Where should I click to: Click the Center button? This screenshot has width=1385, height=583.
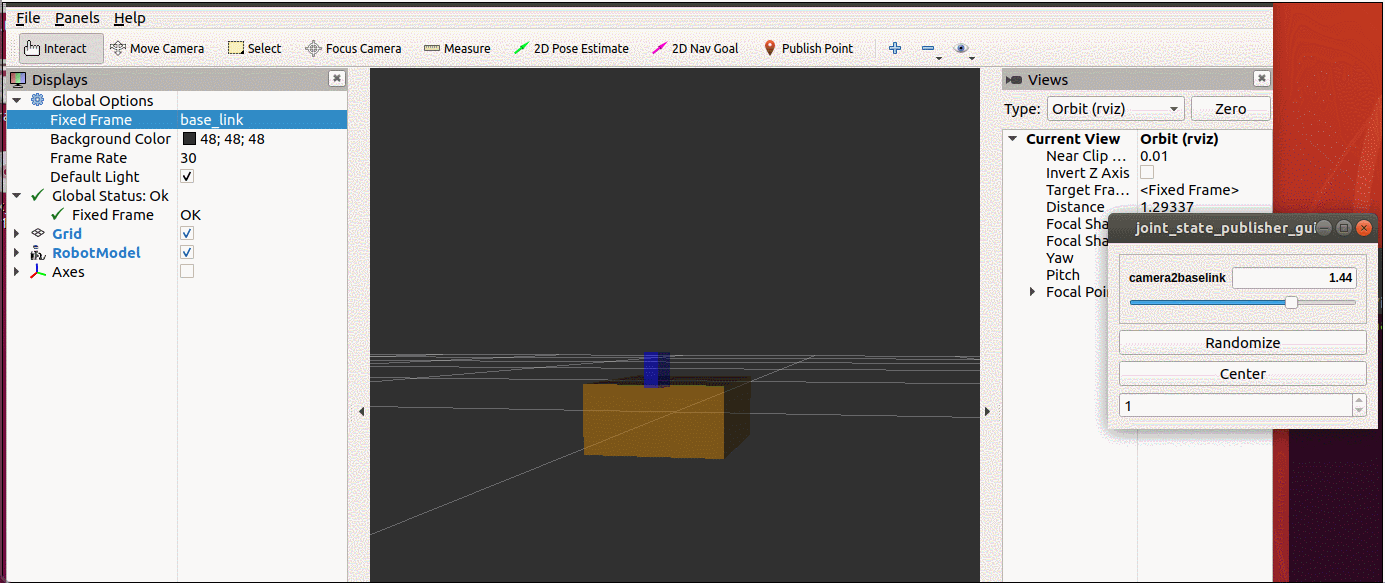[1242, 374]
